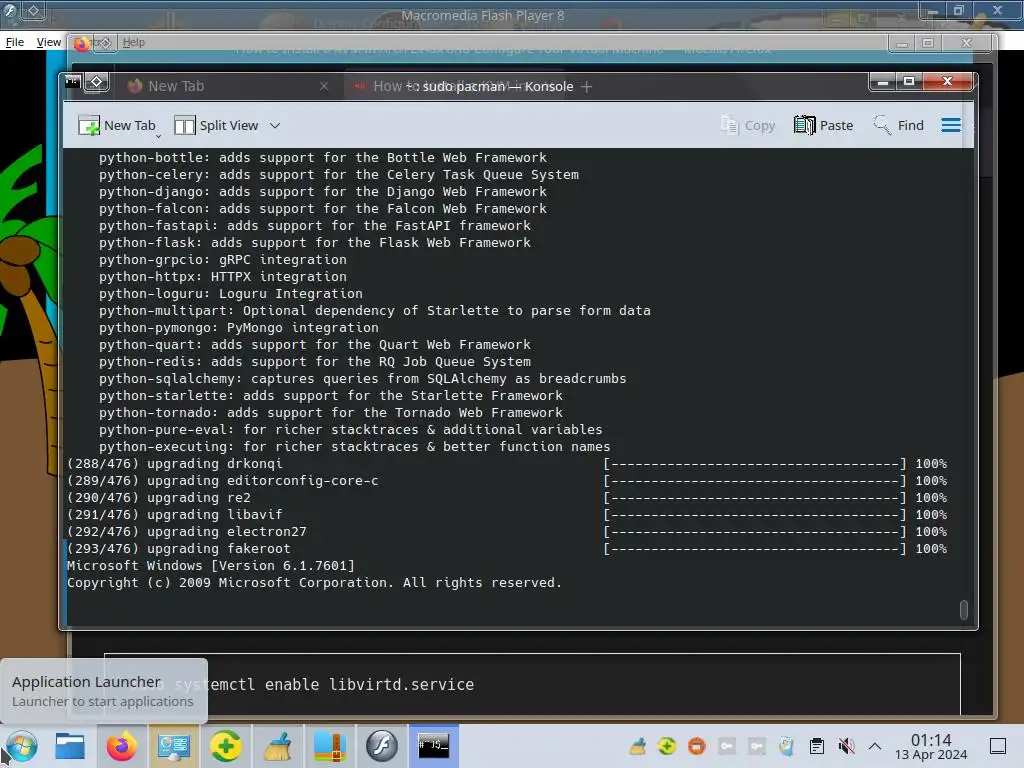Click the Flash Player title bar app icon

9,11
